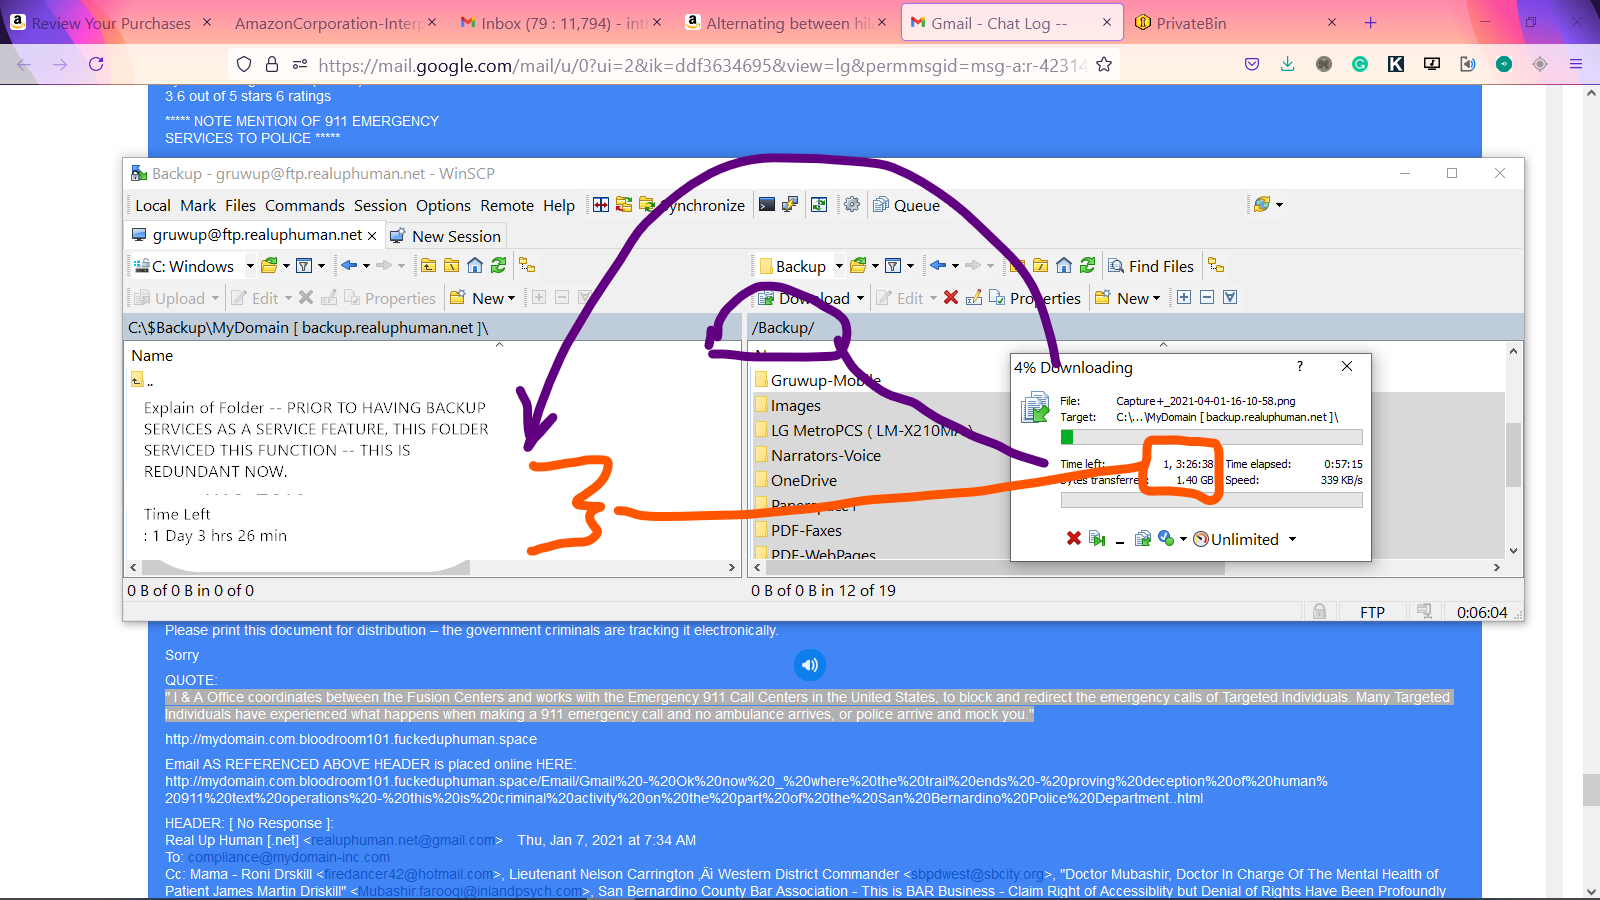Click the download file progress bar
This screenshot has width=1600, height=900.
click(1211, 437)
